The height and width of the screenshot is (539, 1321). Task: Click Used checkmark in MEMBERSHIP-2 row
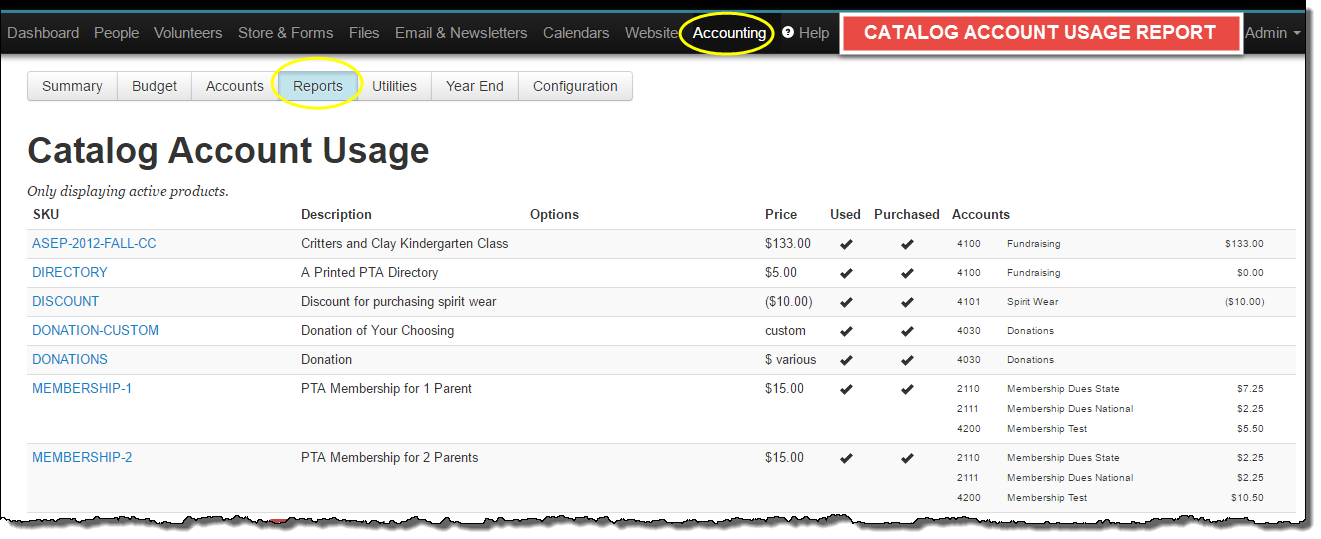[846, 458]
